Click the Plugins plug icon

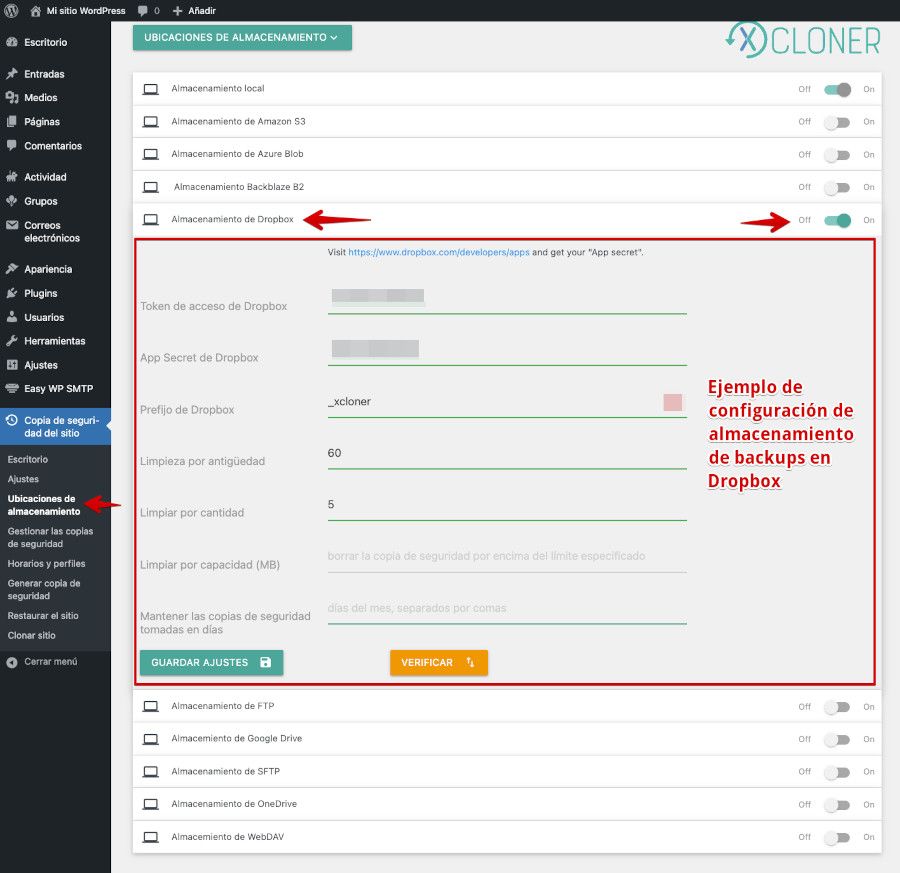point(11,293)
